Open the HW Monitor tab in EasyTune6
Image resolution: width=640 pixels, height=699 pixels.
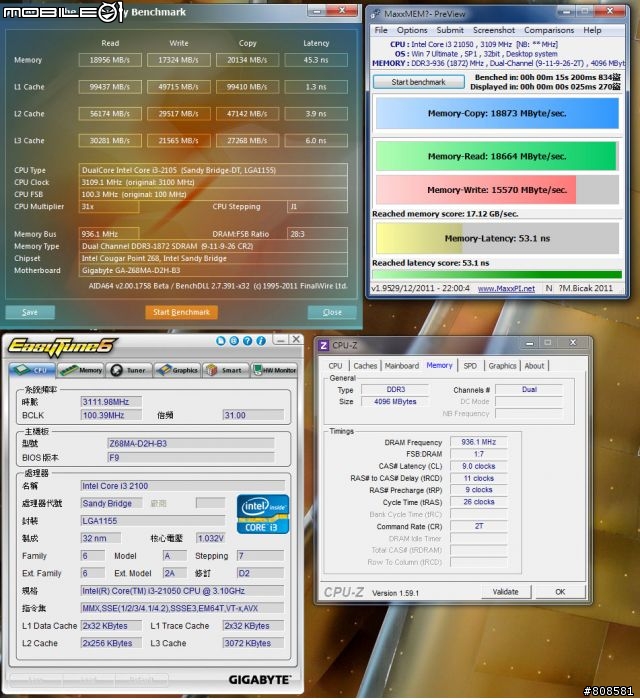[274, 370]
